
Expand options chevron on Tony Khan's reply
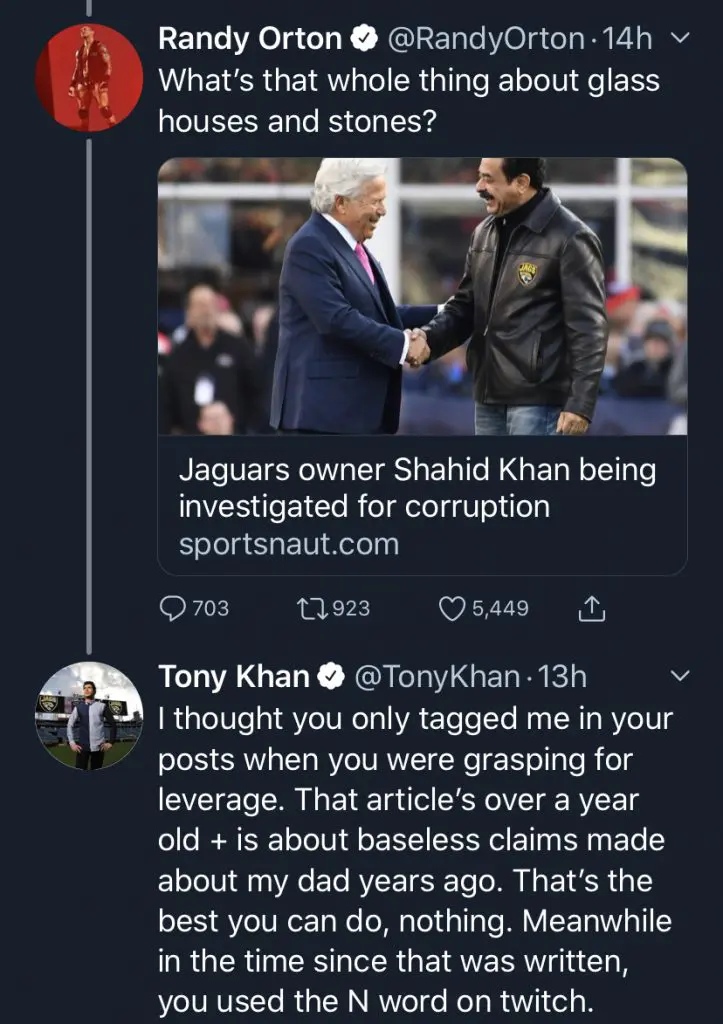point(679,677)
